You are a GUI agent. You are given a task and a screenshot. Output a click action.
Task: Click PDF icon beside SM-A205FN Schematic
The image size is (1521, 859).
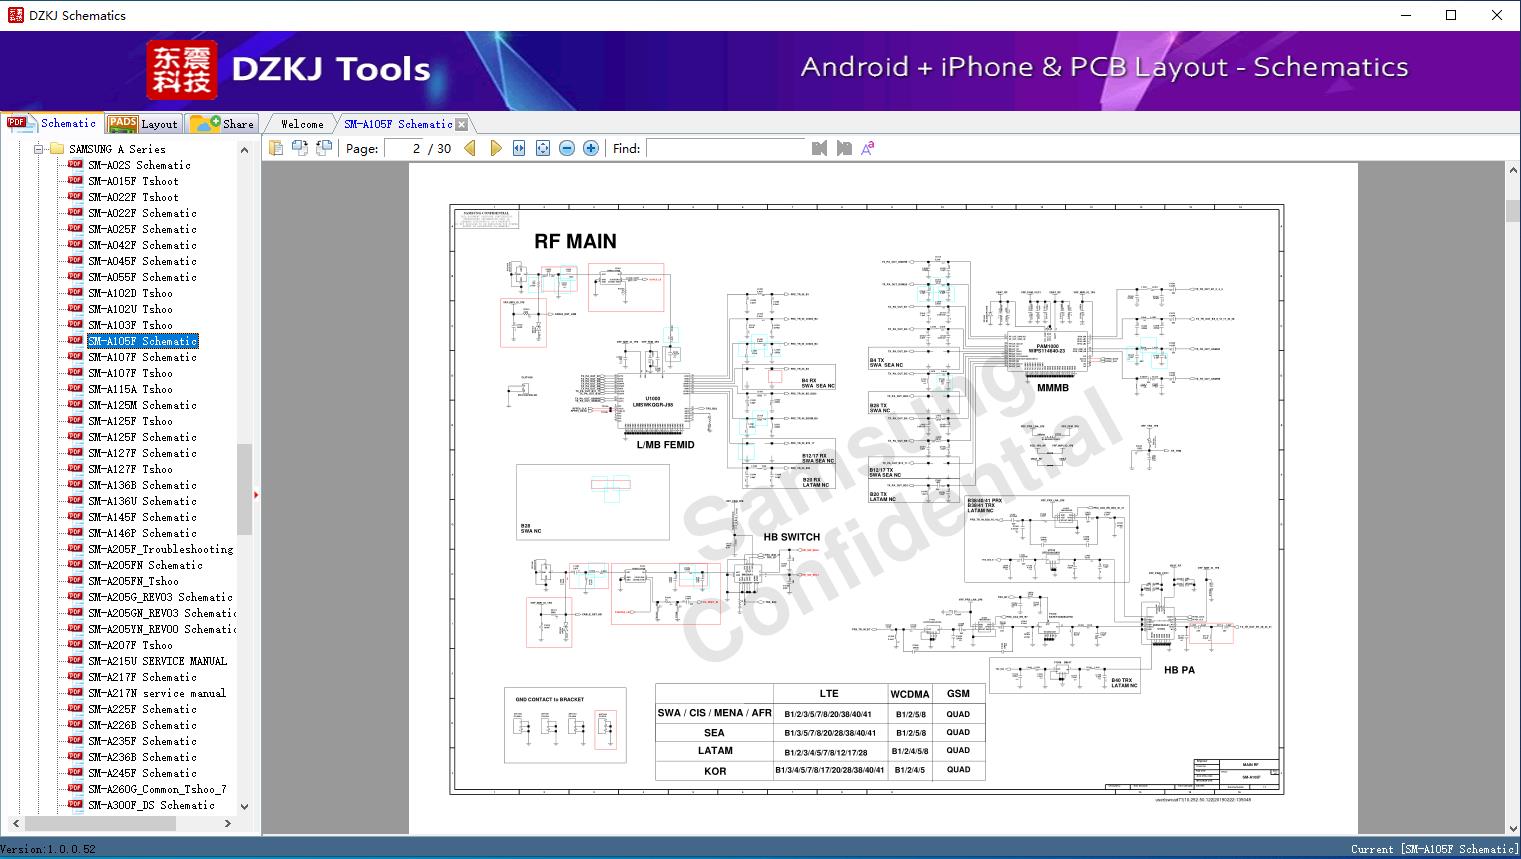[x=75, y=565]
